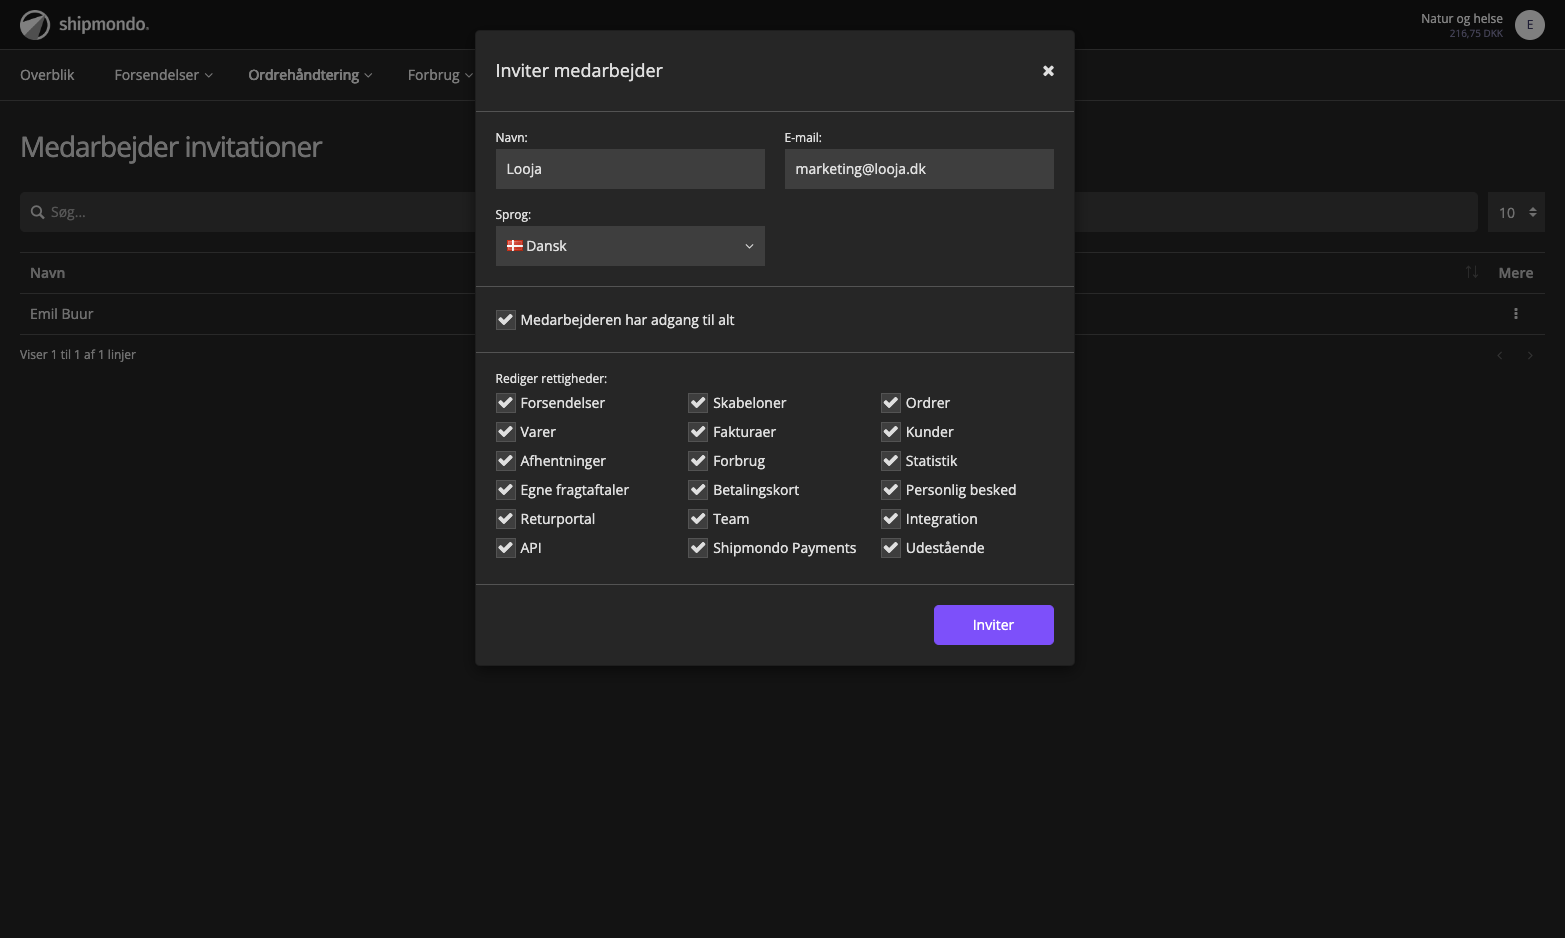
Task: Toggle the Forbrug permission checkbox
Action: coord(698,461)
